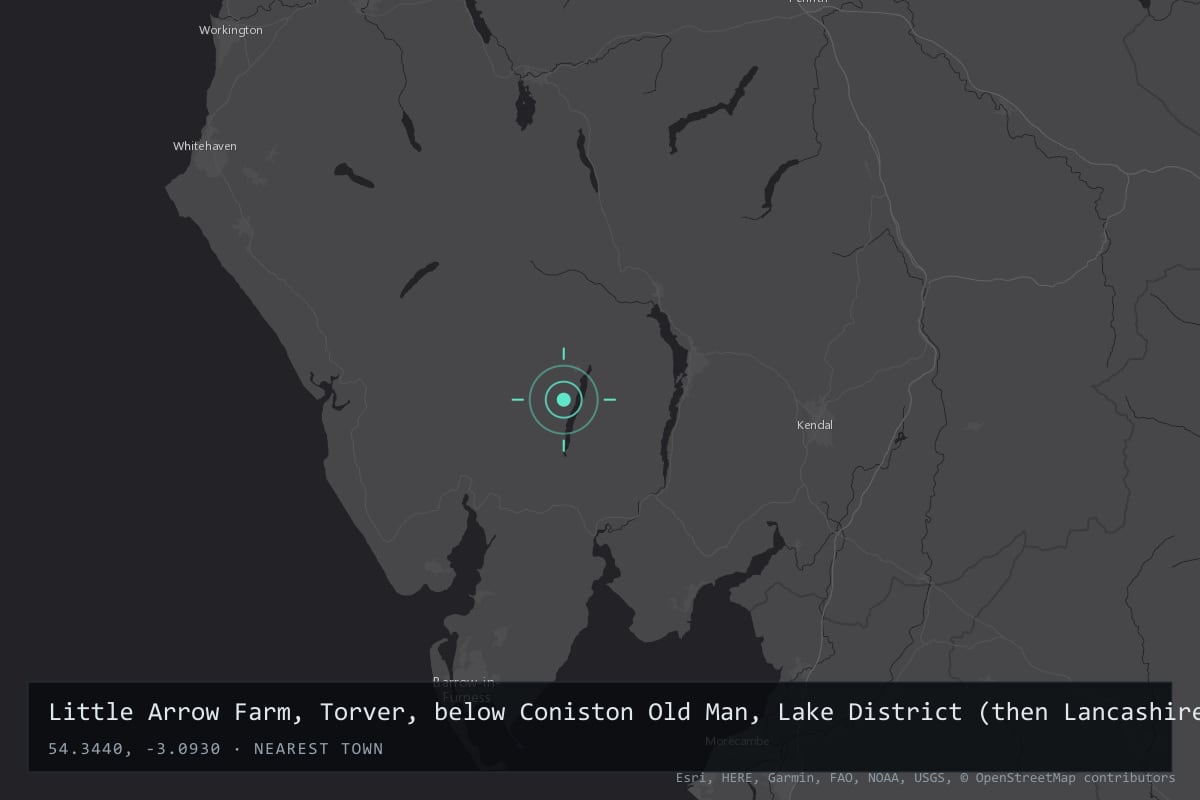
Task: Select the Workington town label
Action: pyautogui.click(x=231, y=30)
